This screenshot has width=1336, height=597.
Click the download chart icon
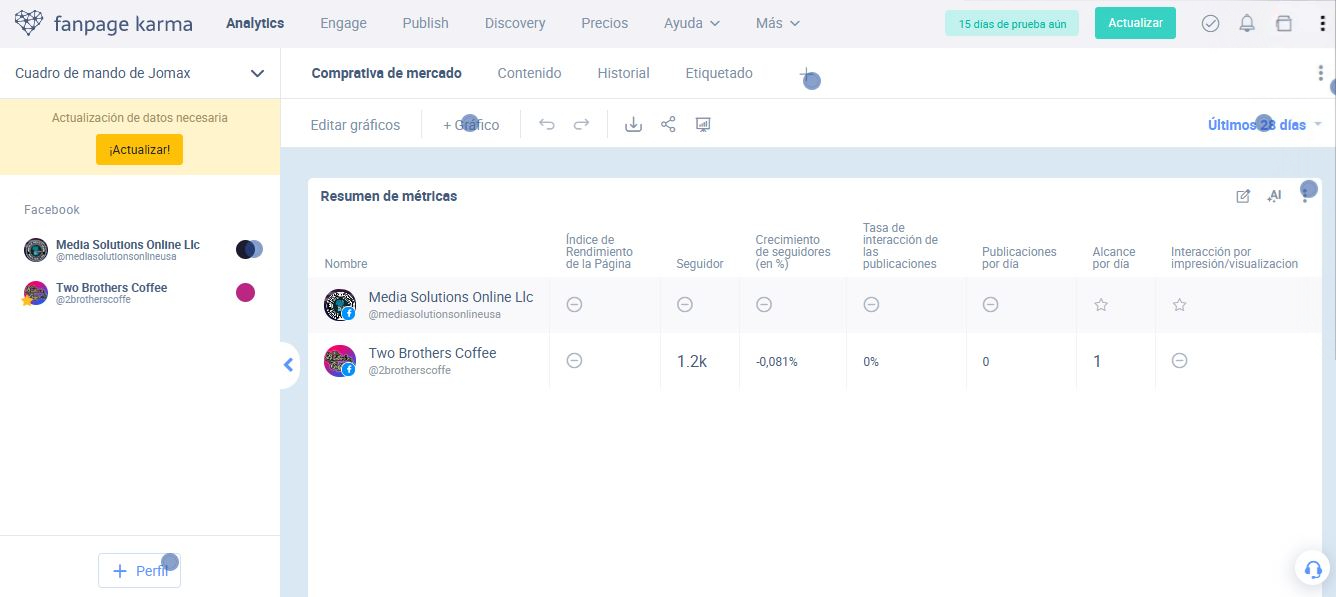pyautogui.click(x=633, y=125)
